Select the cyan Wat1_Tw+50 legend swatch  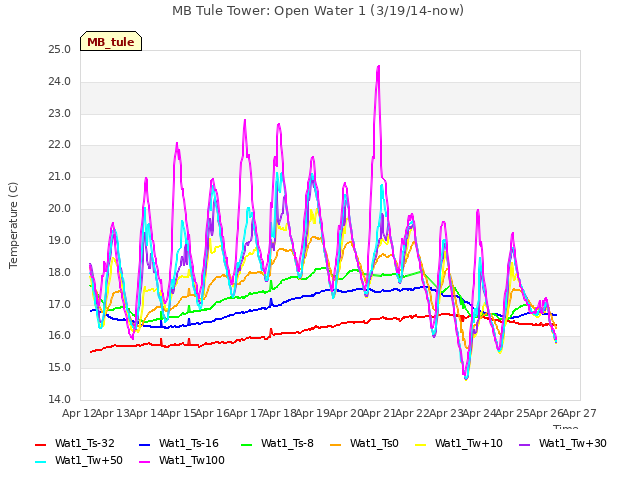[40, 462]
